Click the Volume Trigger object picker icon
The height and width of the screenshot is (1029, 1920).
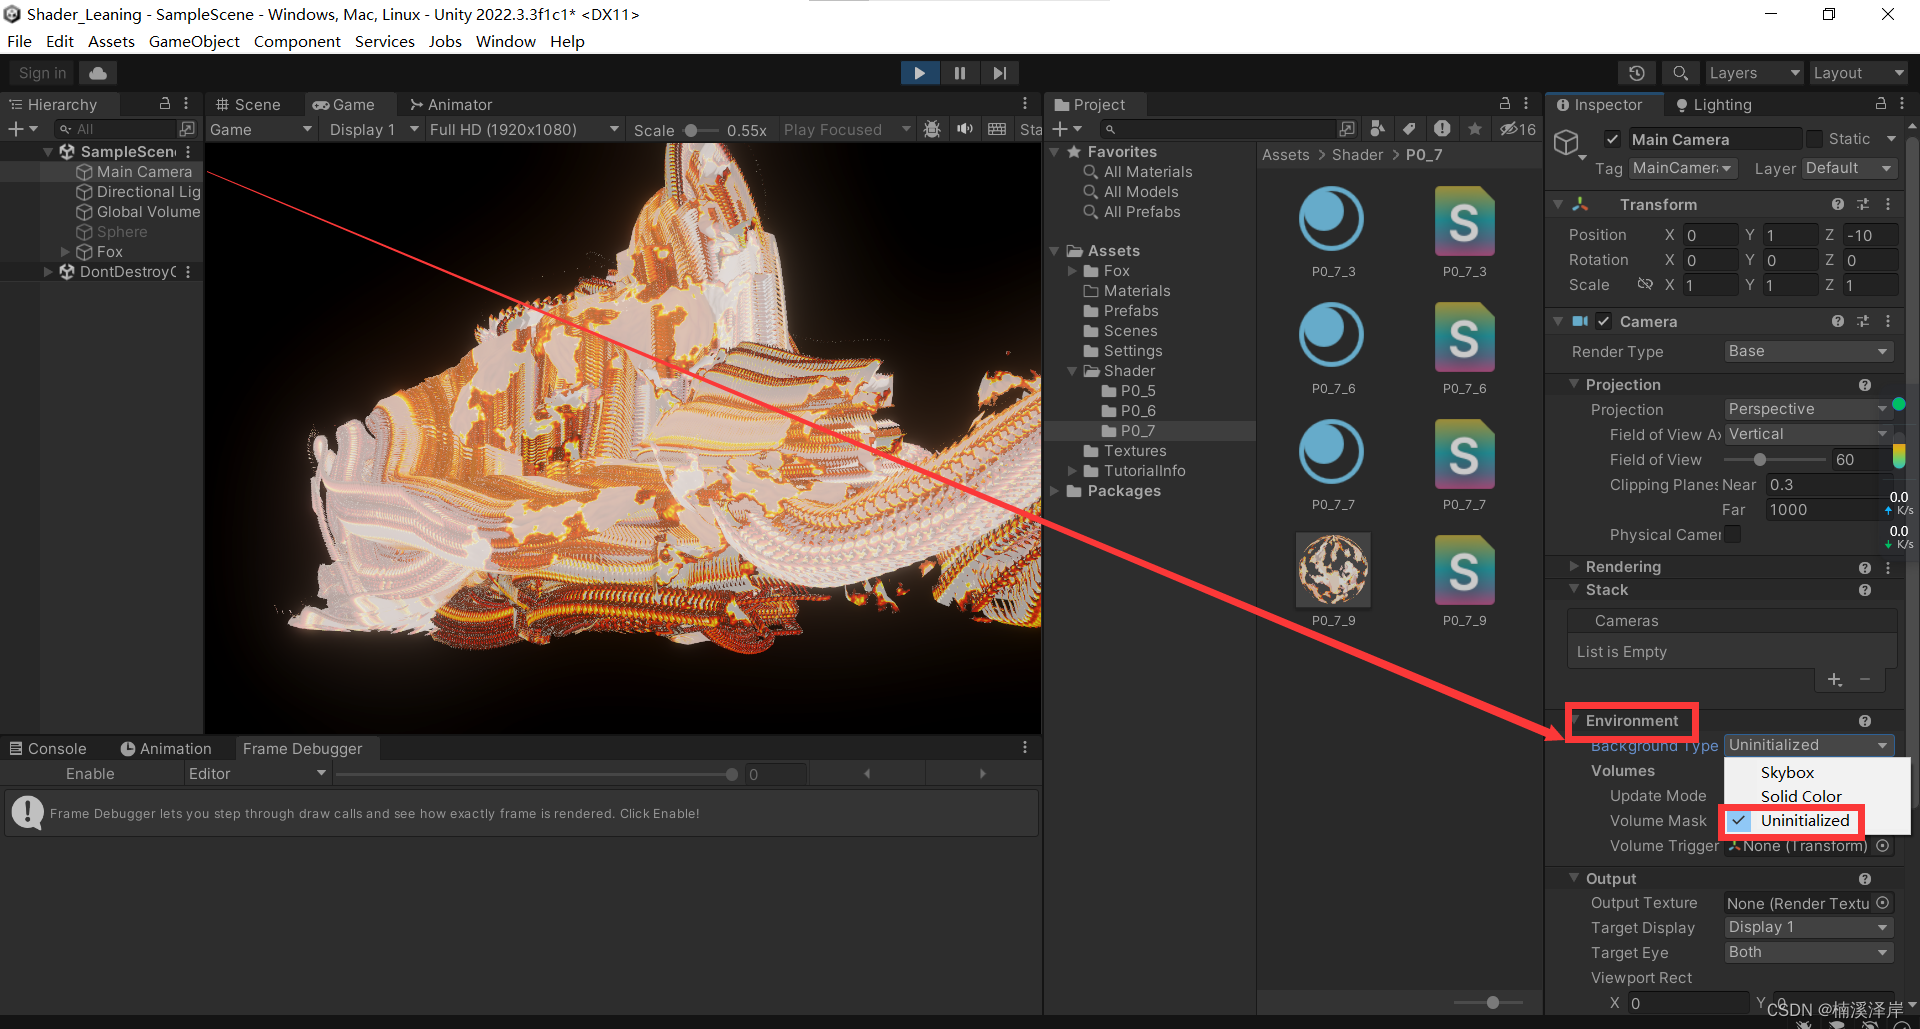[x=1883, y=846]
